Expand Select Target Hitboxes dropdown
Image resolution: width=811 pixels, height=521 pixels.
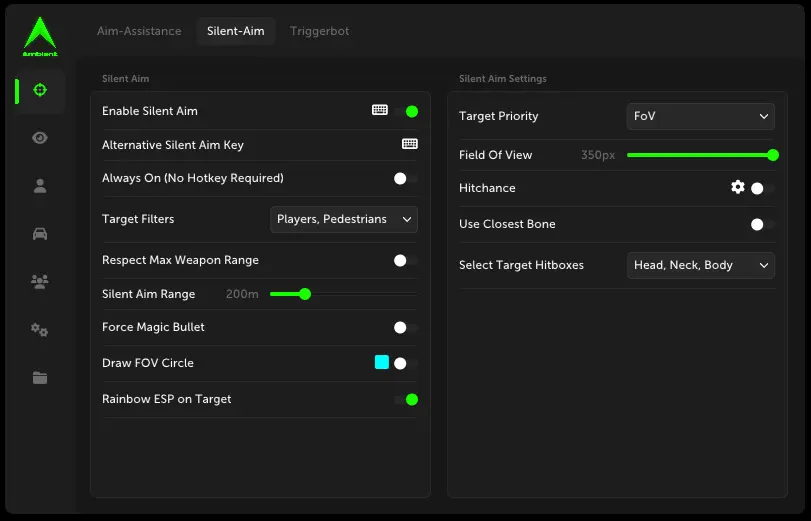(700, 265)
